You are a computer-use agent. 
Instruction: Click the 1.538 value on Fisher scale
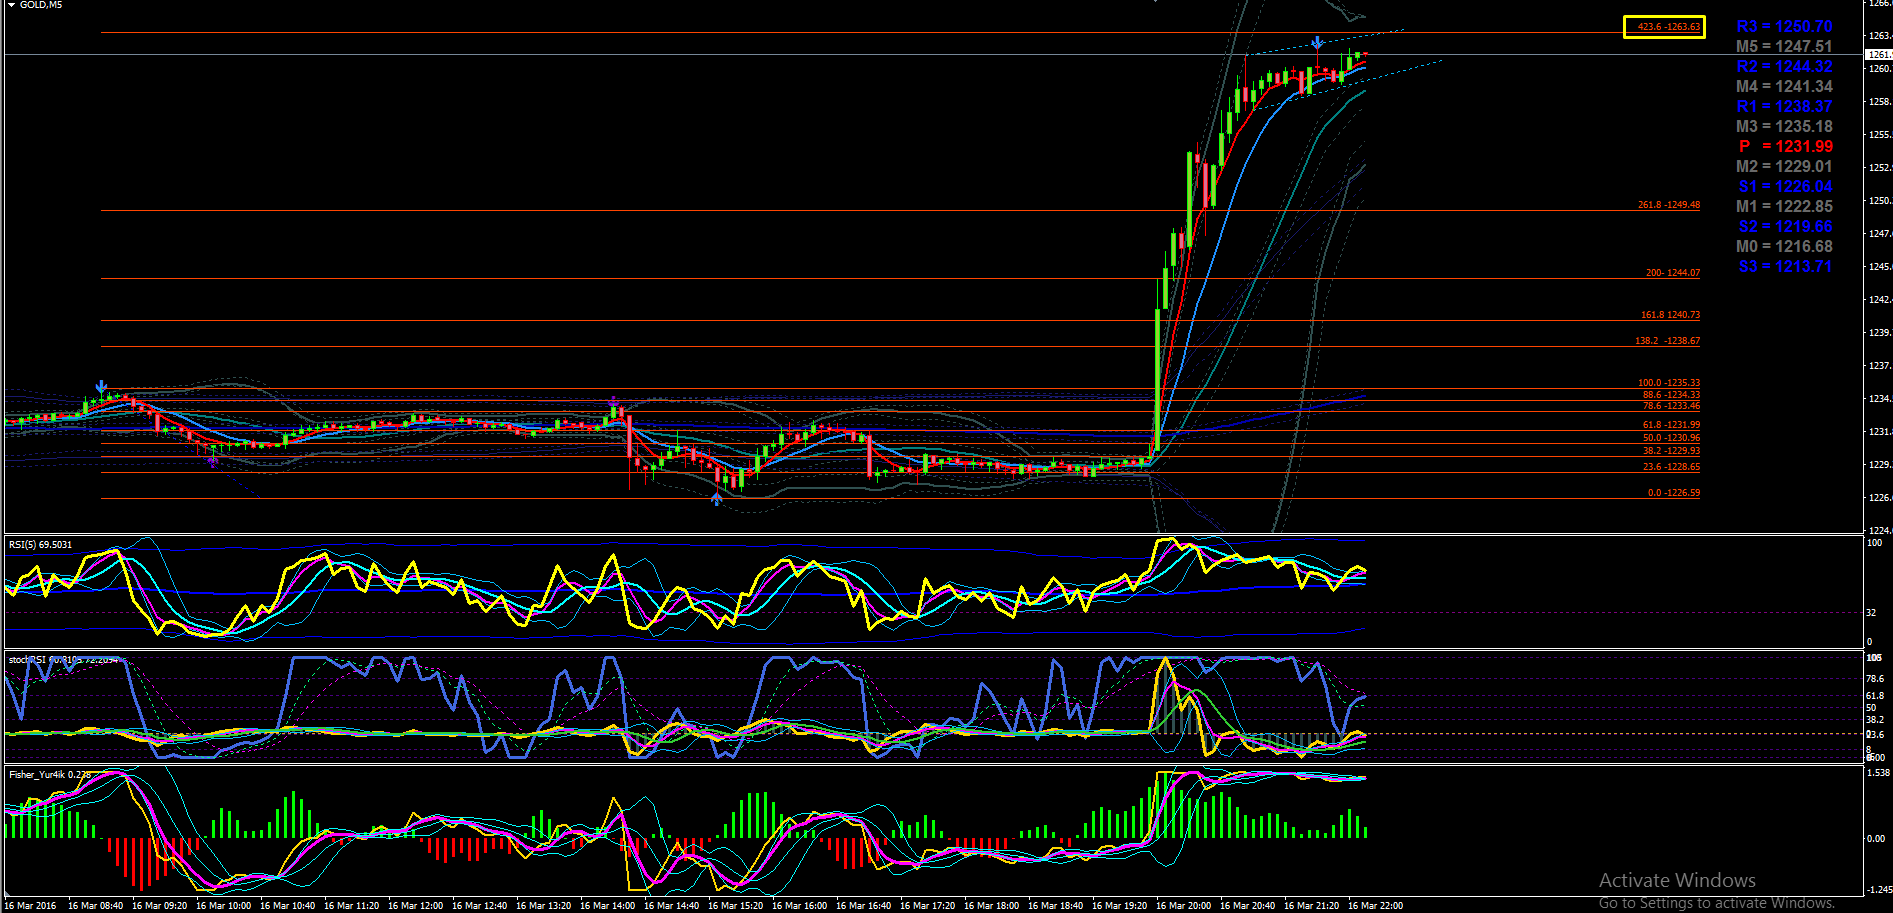[1878, 773]
